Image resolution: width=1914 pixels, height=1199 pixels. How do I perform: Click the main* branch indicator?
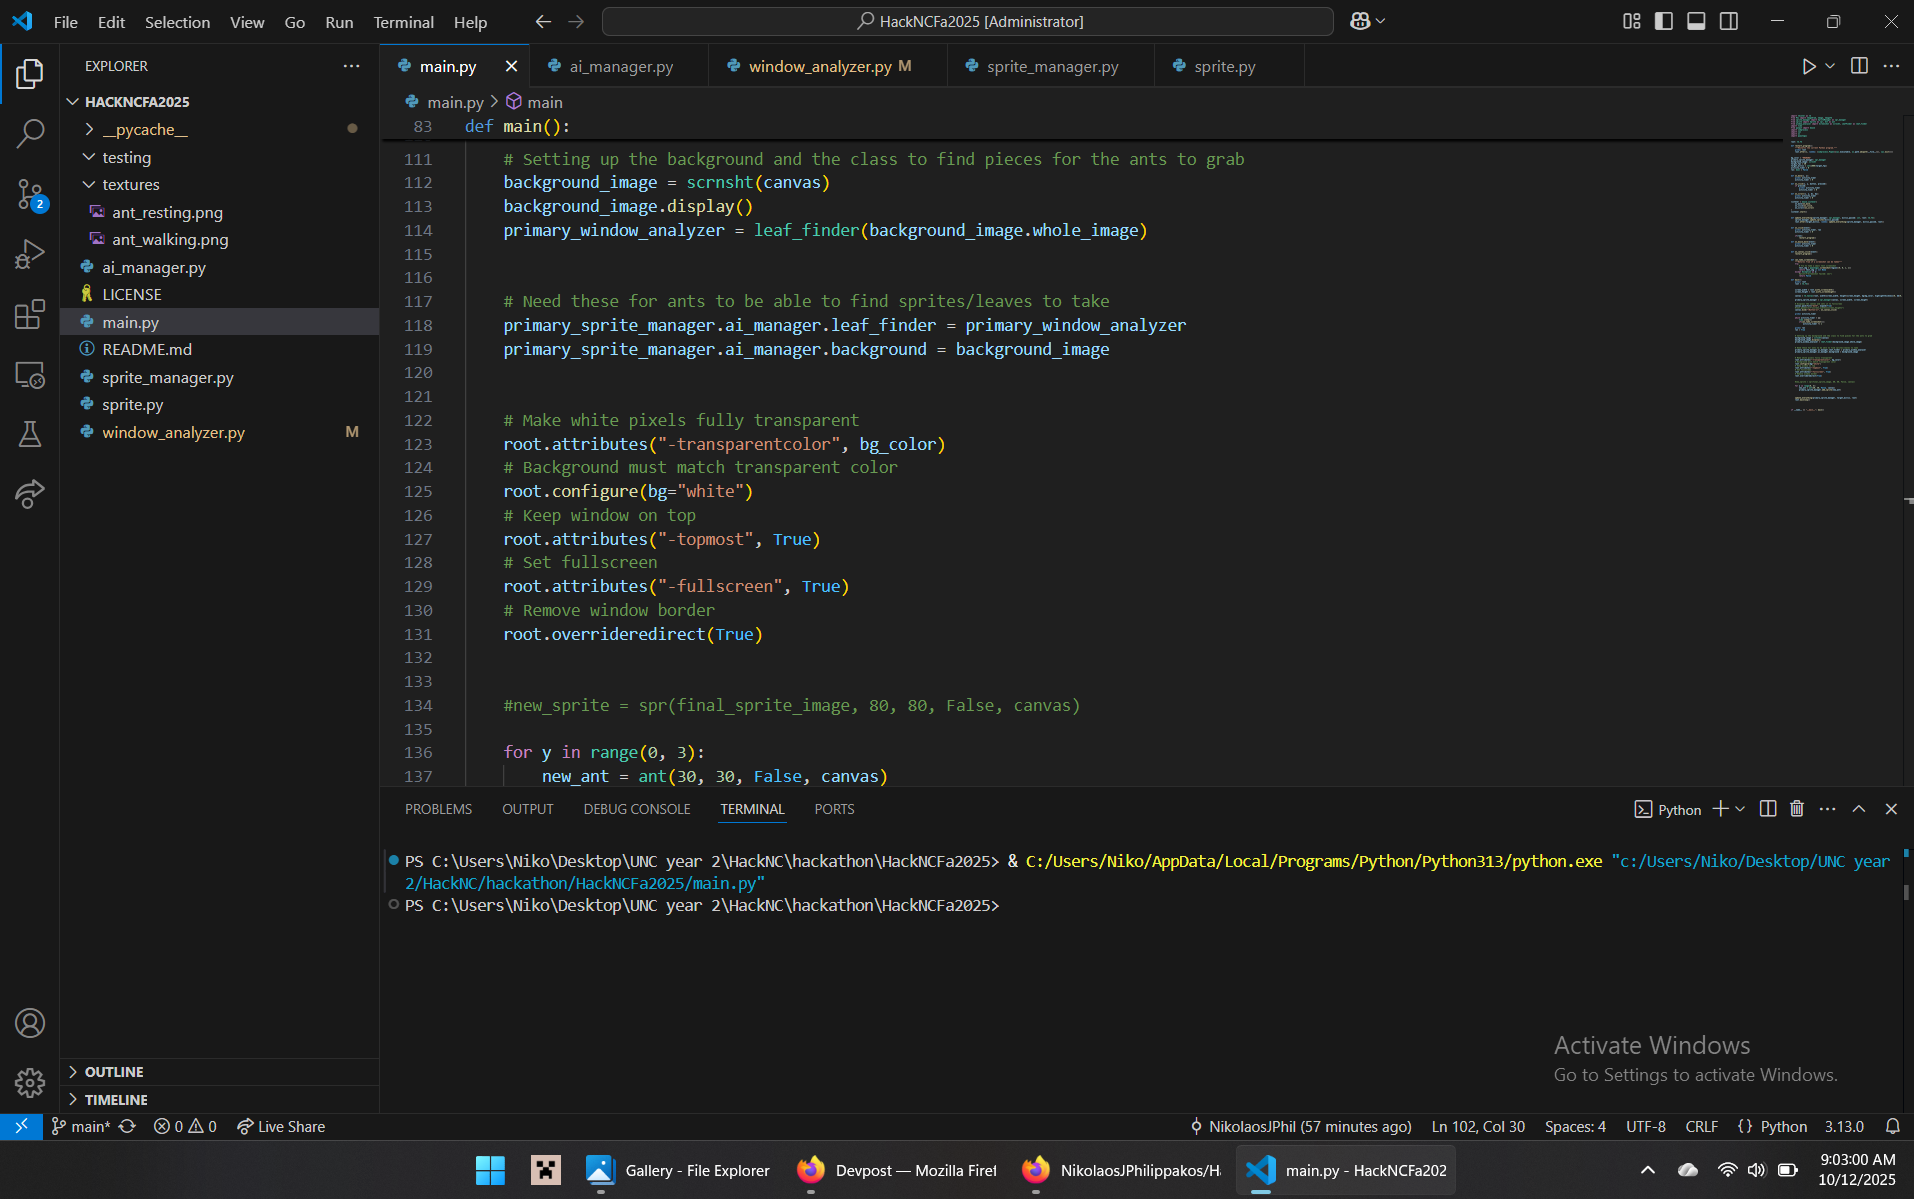tap(82, 1127)
